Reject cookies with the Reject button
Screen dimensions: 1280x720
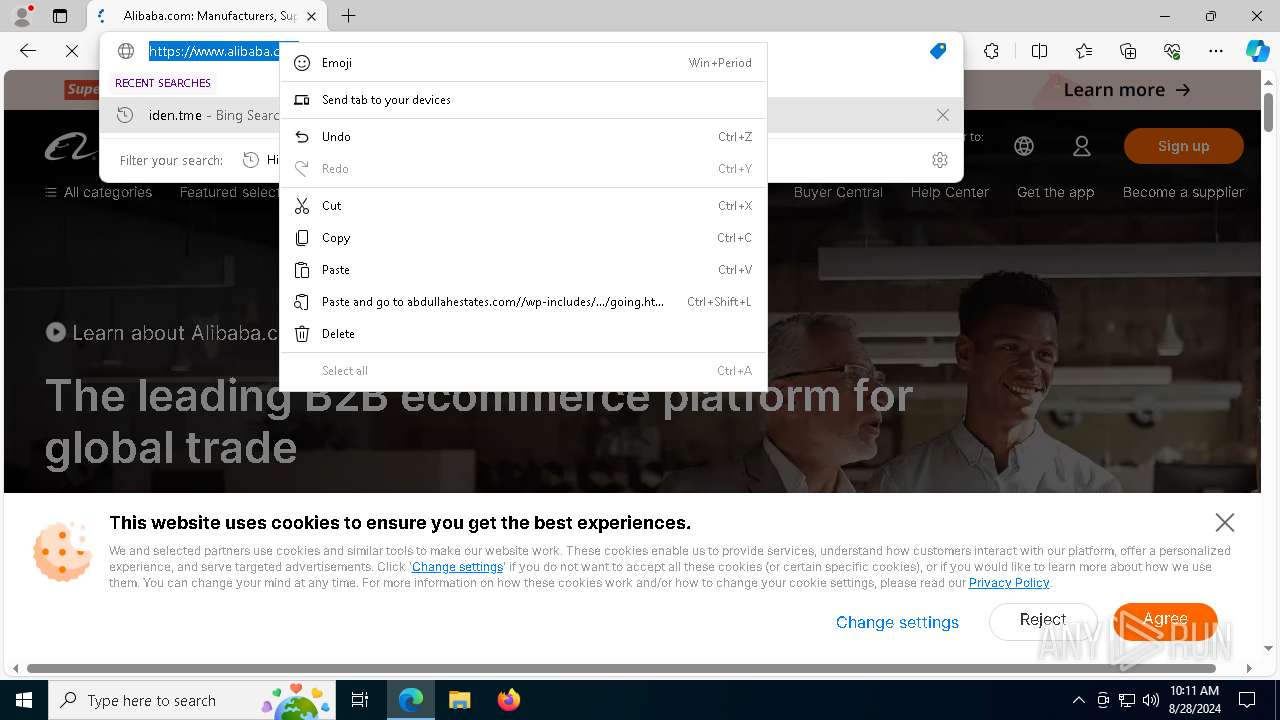1043,620
